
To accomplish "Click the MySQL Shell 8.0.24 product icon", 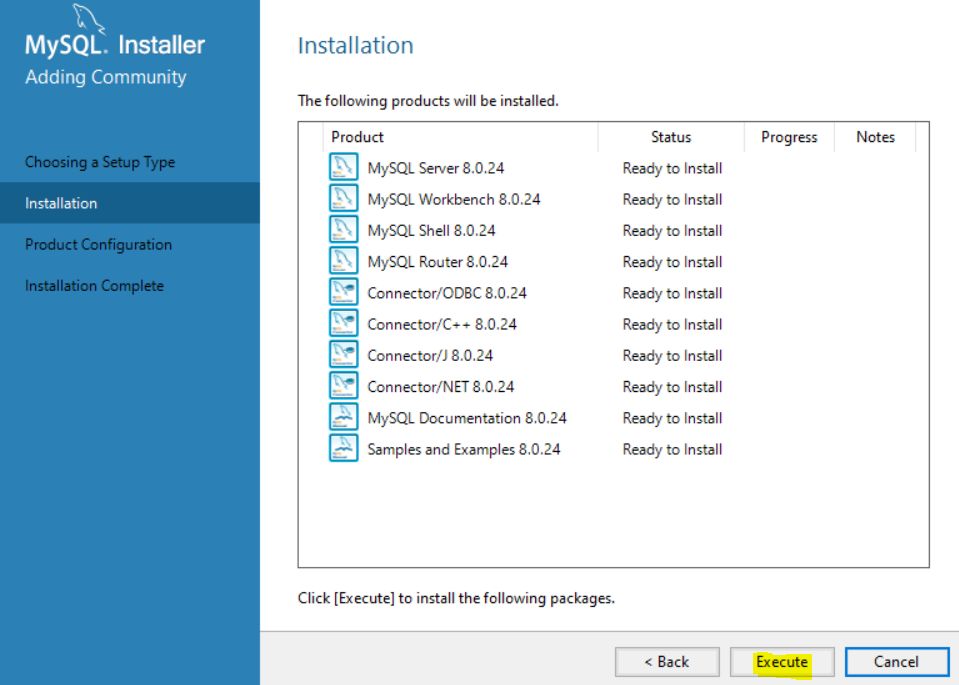I will (343, 229).
